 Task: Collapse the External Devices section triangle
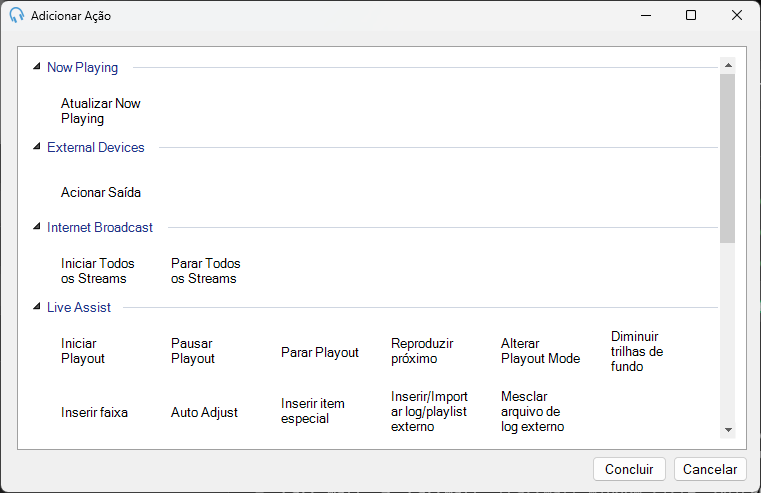(x=37, y=147)
